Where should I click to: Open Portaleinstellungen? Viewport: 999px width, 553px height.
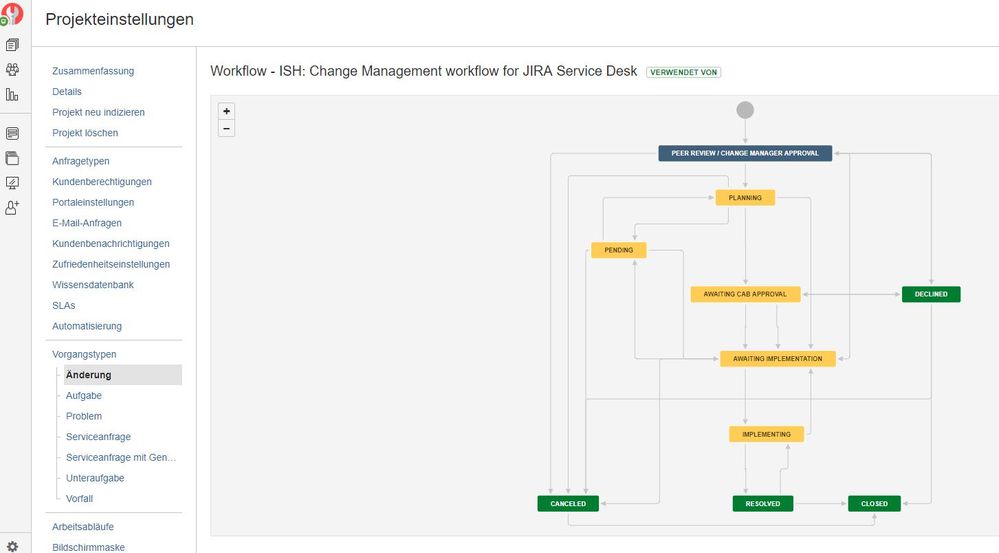[93, 202]
